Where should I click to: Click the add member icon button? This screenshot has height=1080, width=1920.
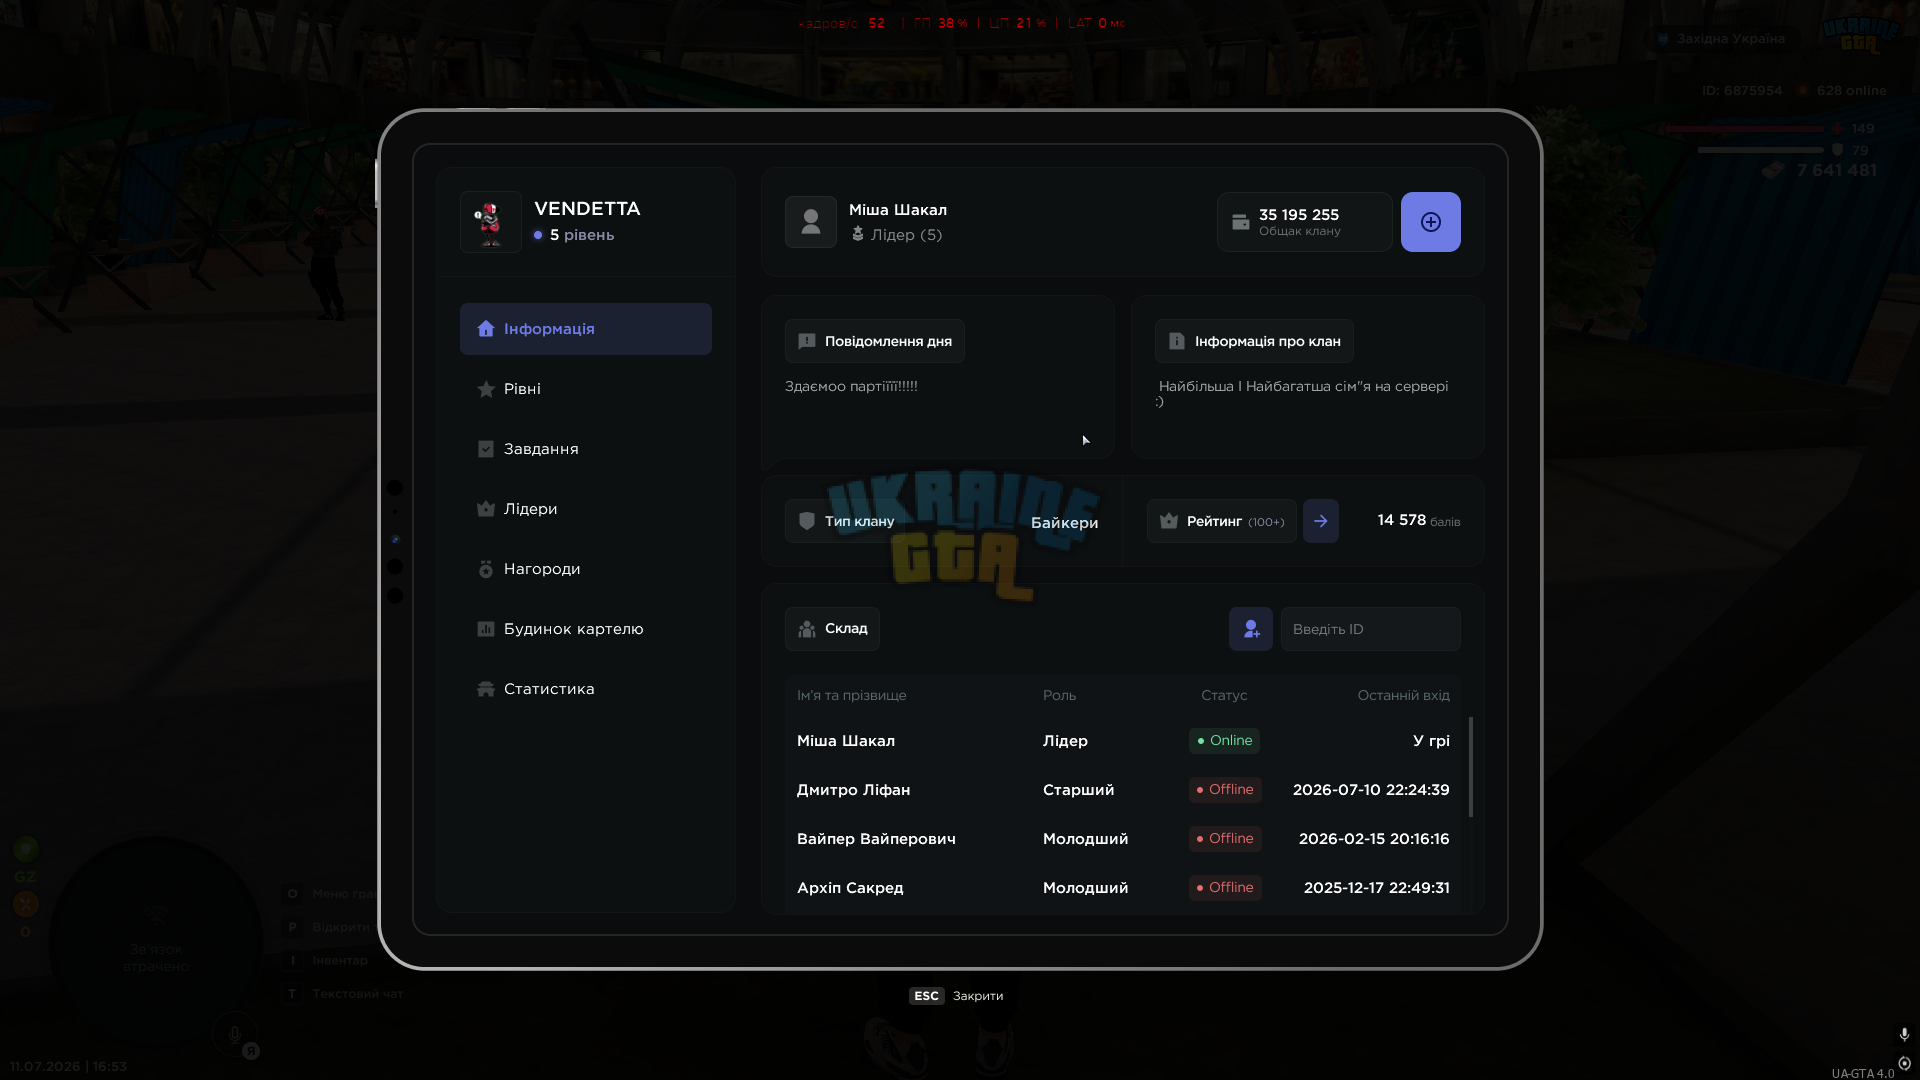click(x=1251, y=629)
